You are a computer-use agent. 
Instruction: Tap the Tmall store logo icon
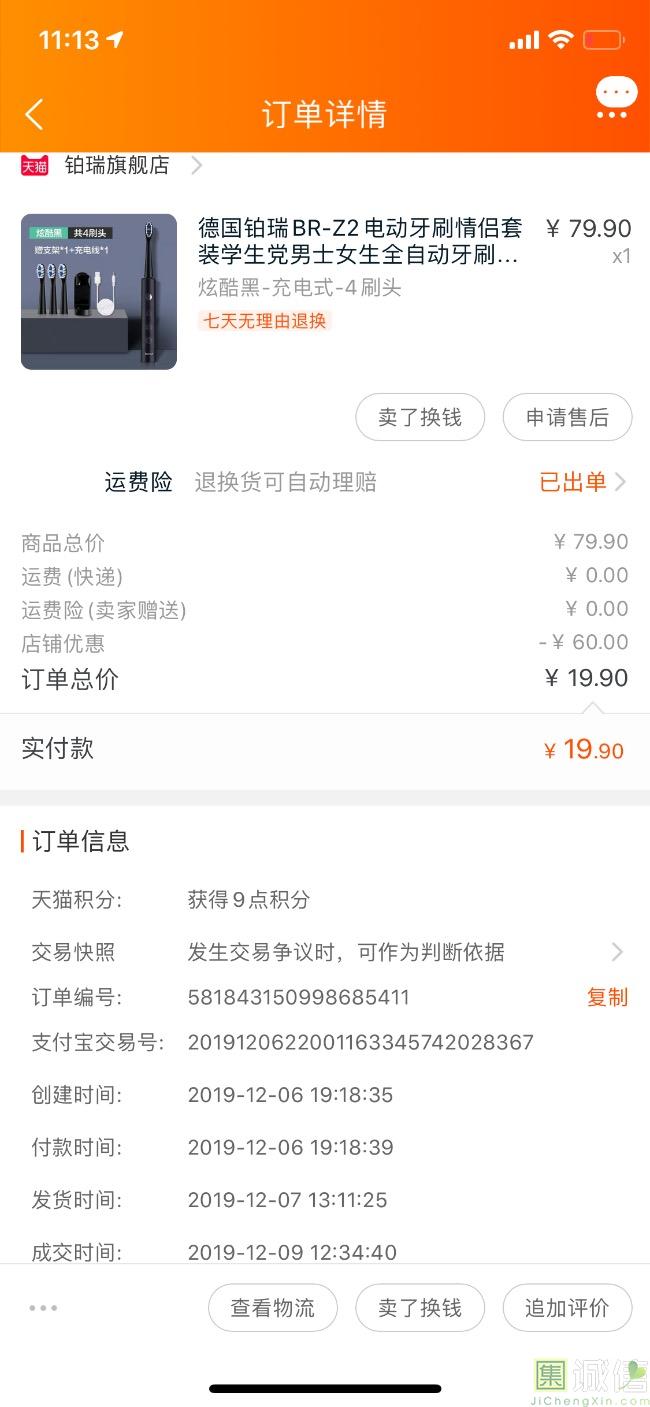coord(35,166)
